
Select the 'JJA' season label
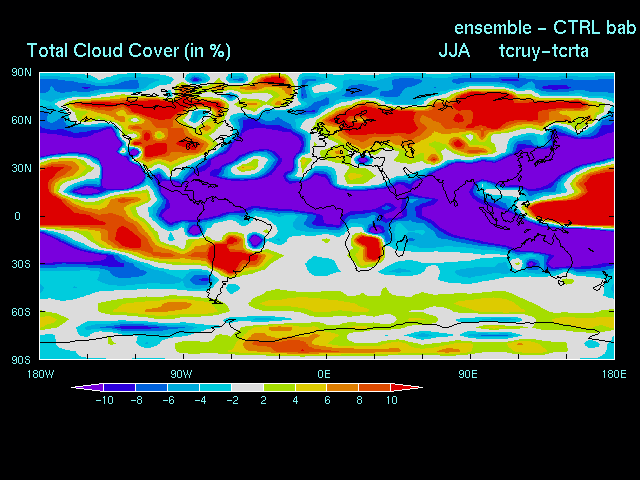(x=455, y=50)
